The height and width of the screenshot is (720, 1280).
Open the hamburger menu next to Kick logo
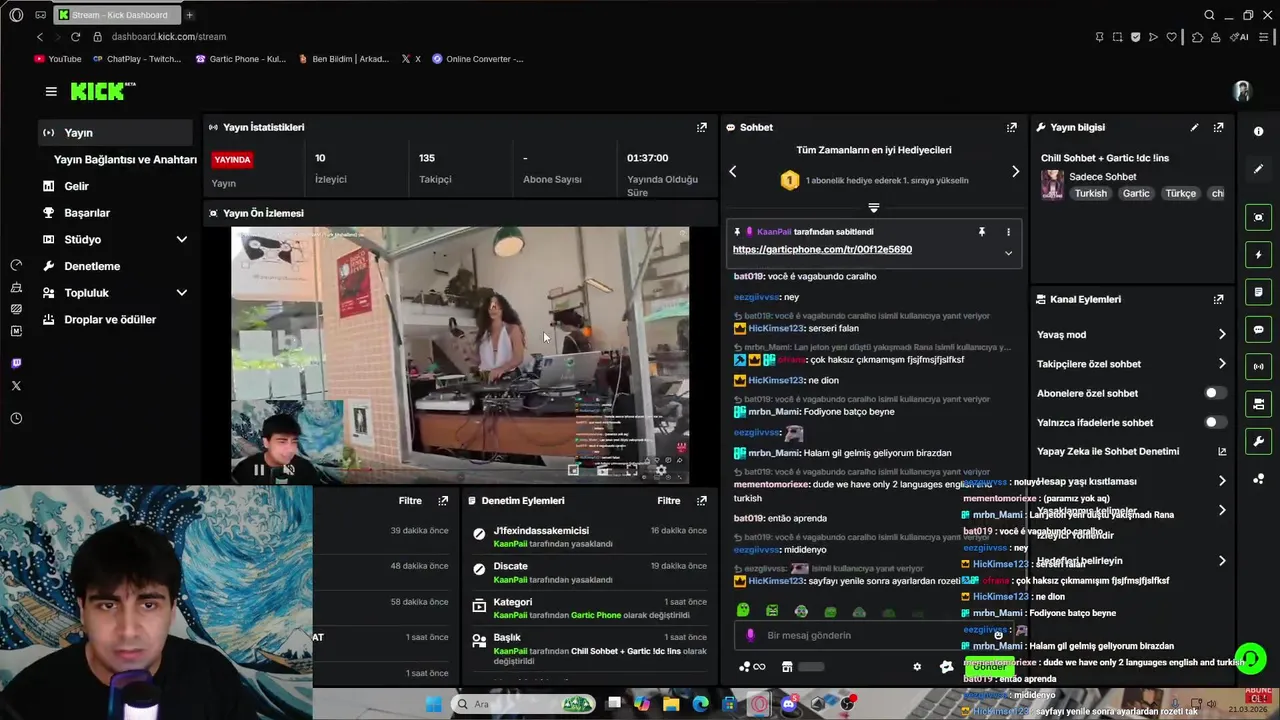tap(51, 91)
